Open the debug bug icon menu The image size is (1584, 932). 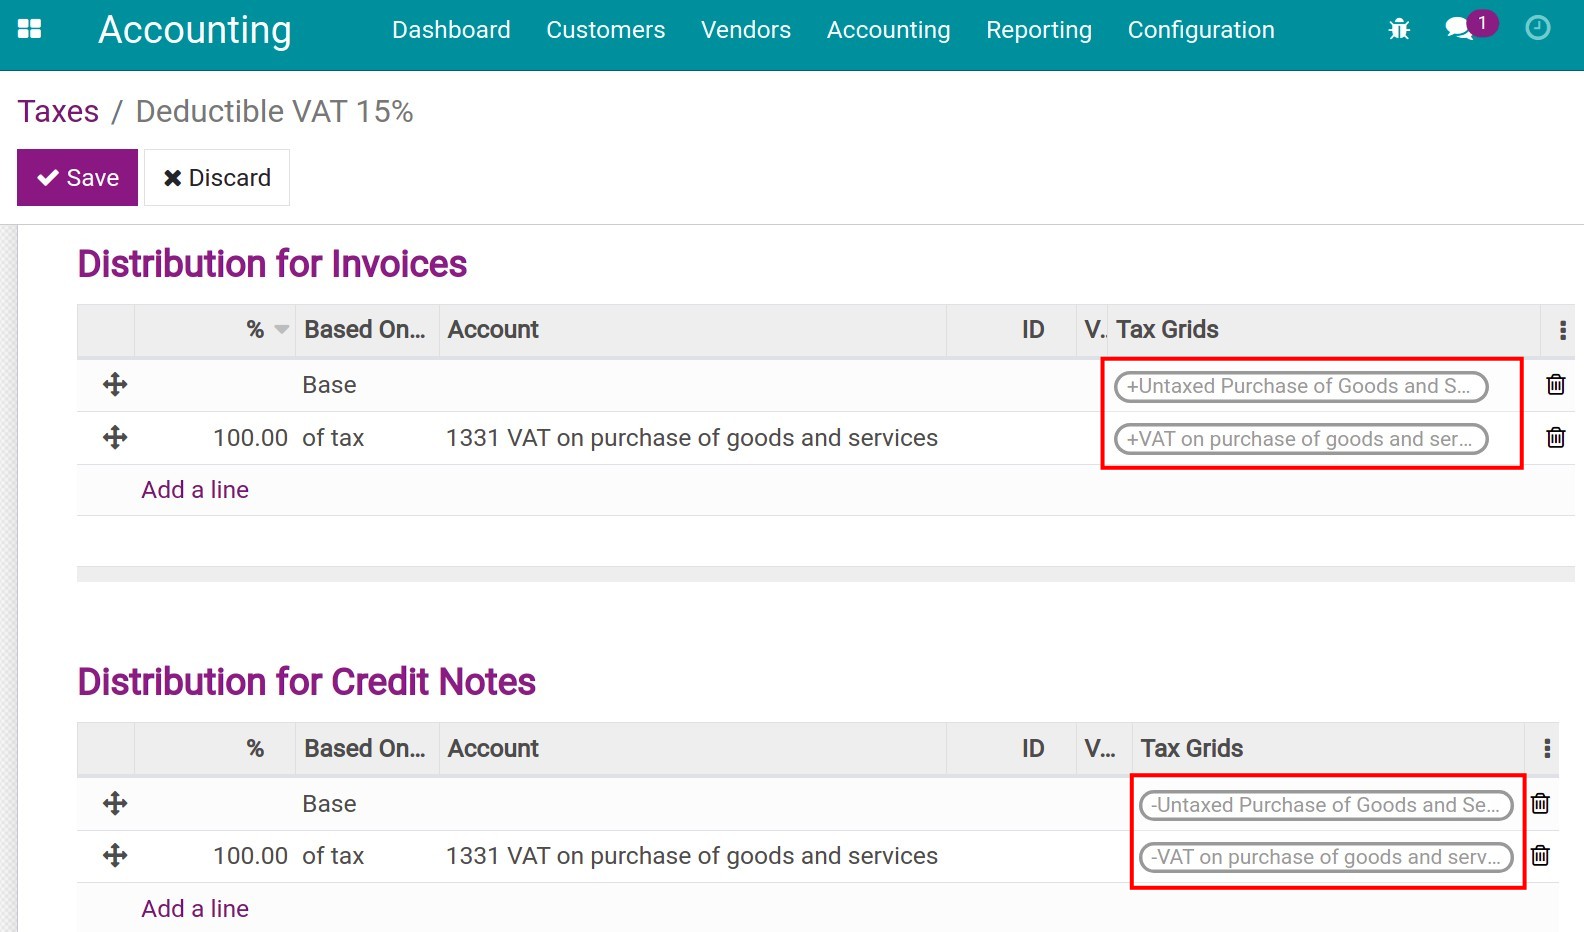(1399, 29)
